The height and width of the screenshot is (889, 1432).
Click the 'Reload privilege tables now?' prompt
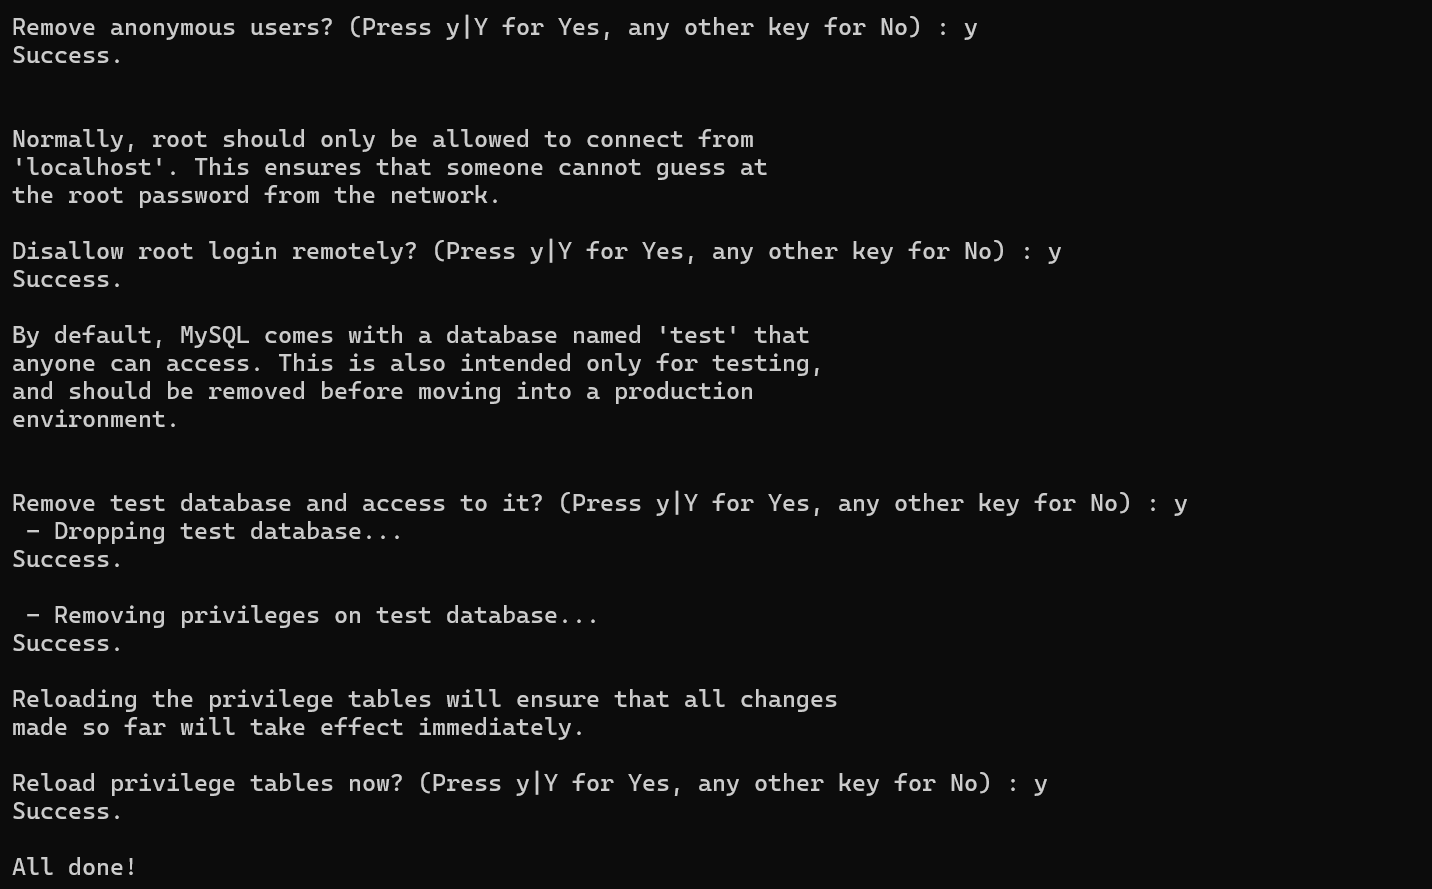coord(529,783)
